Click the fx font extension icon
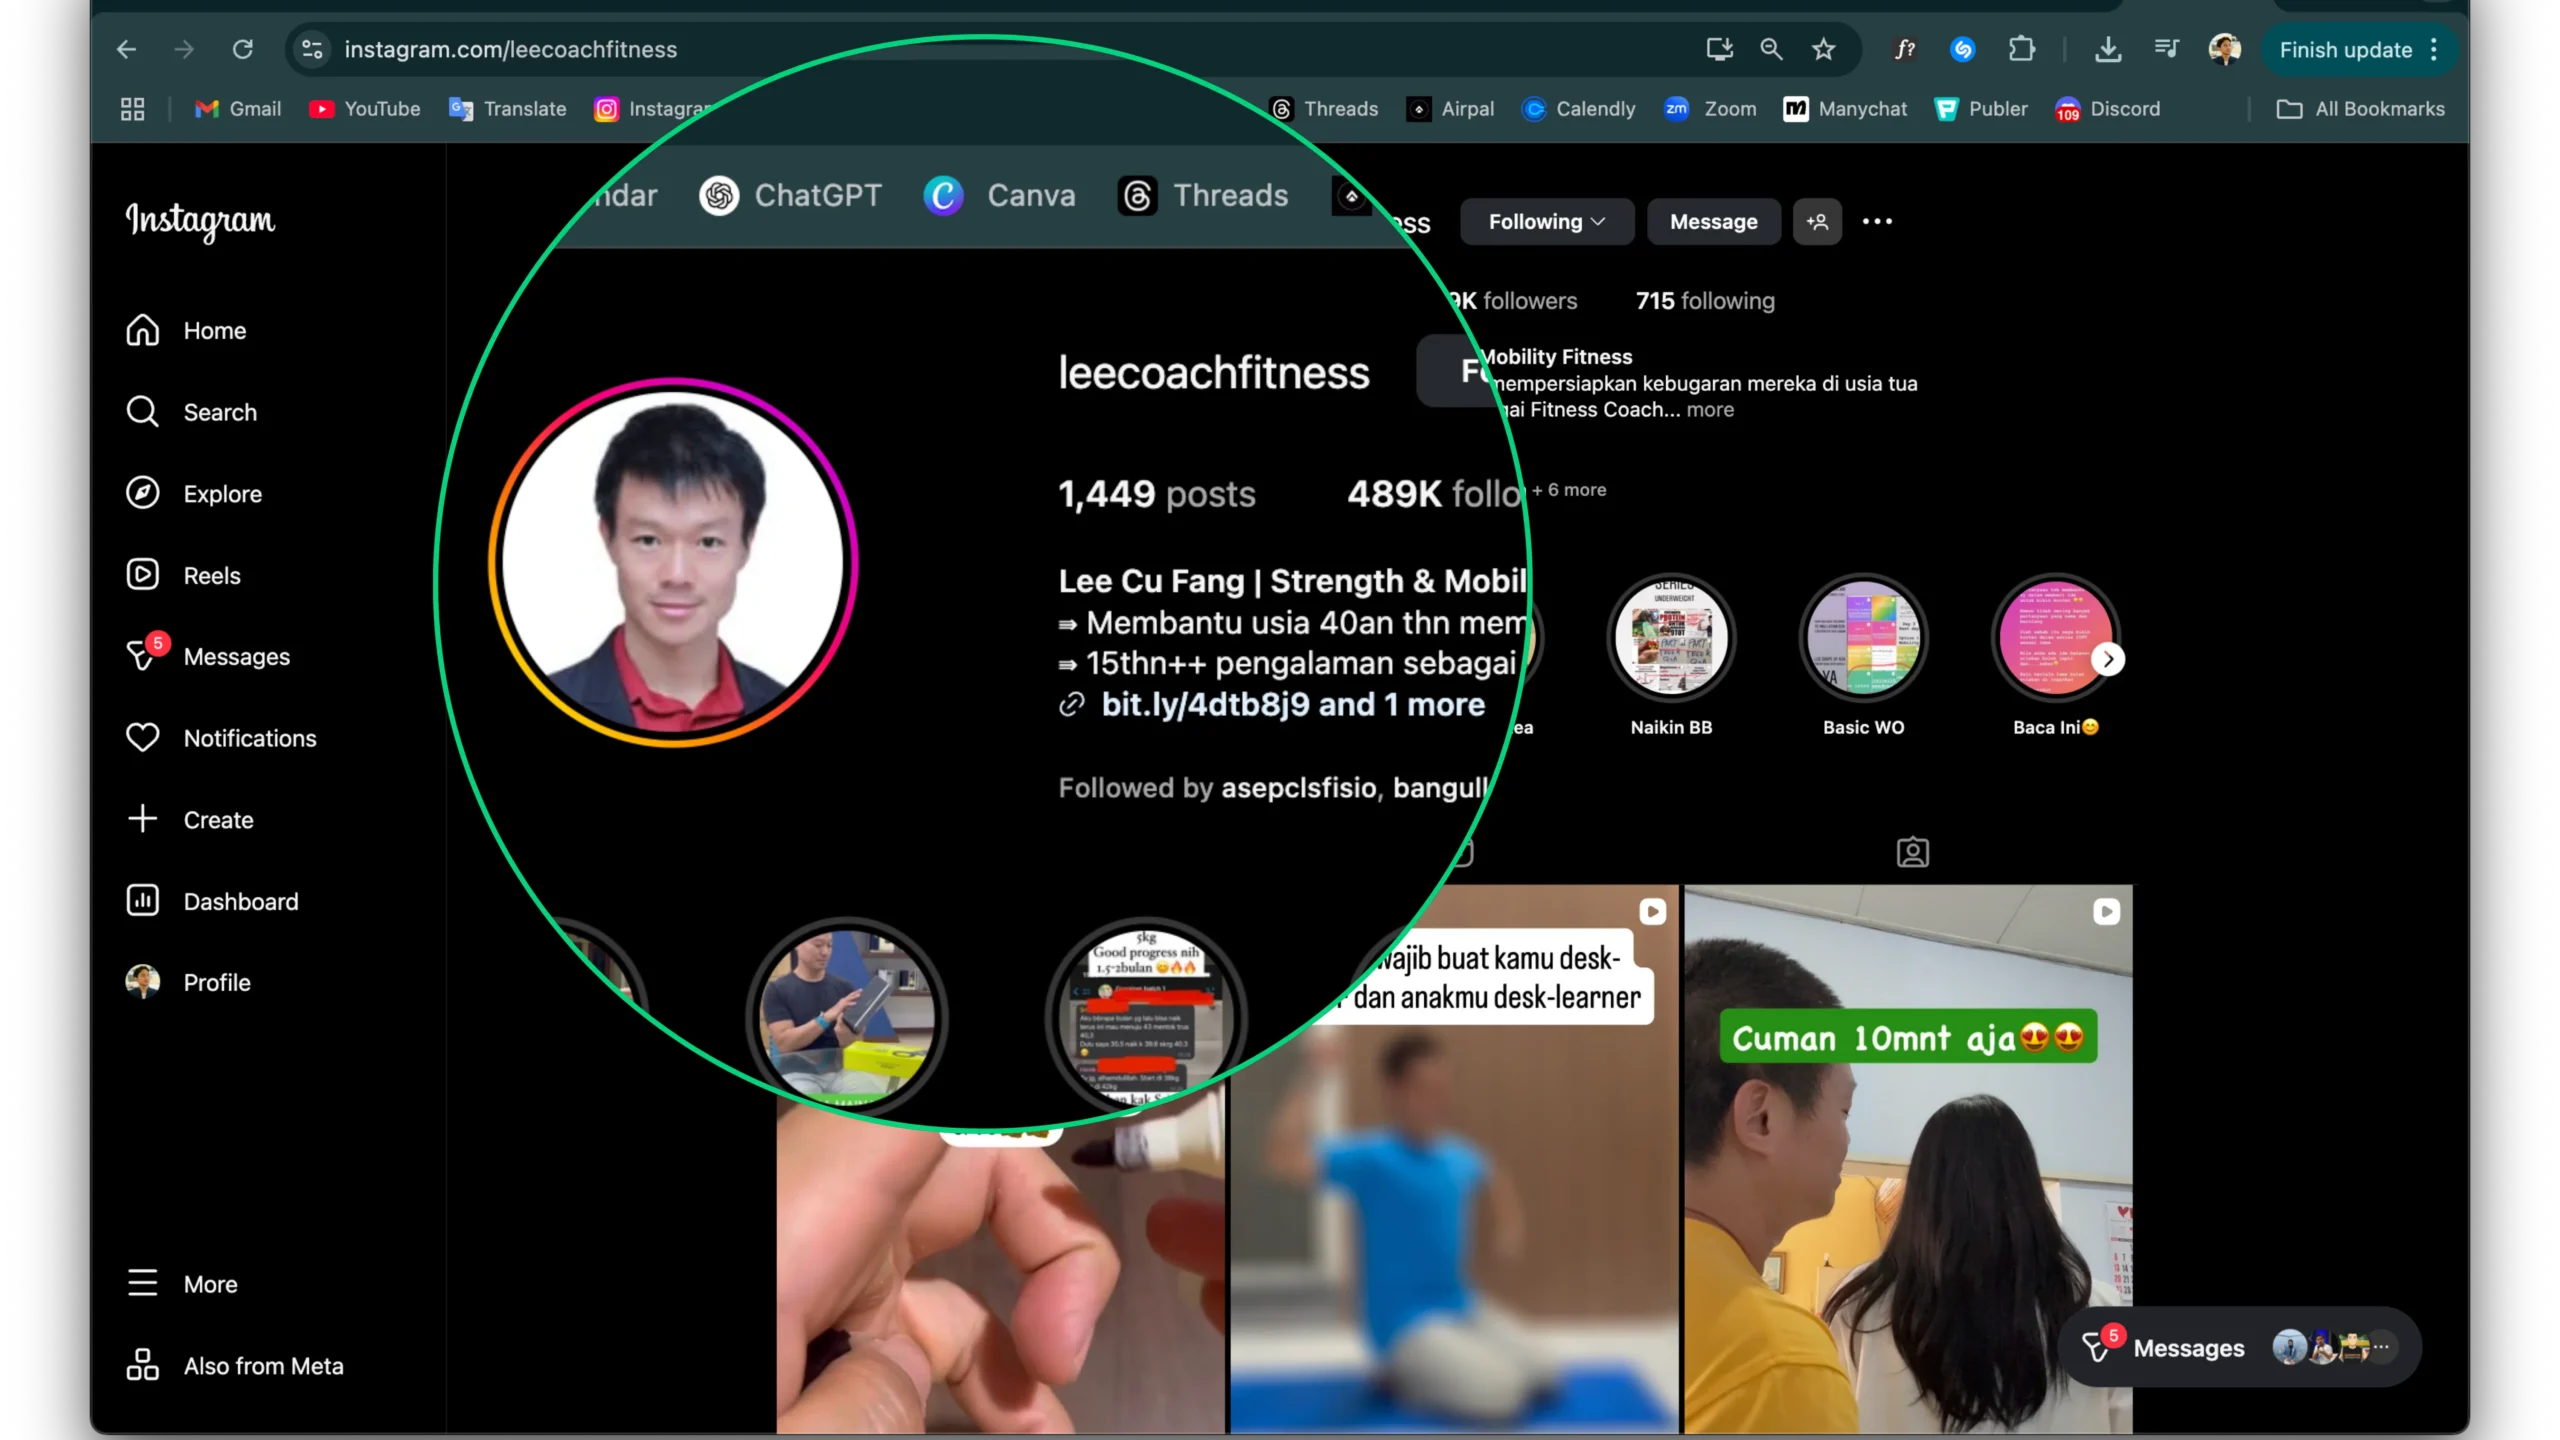Screen dimensions: 2560x1440 click(1905, 49)
